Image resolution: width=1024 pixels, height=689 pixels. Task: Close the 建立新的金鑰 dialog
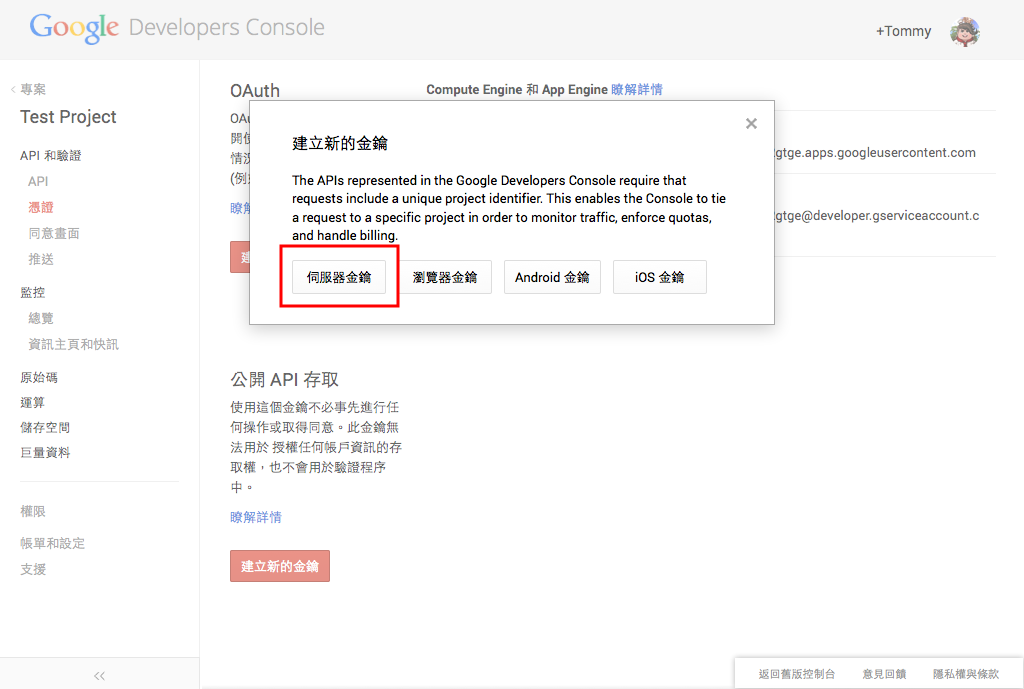pos(751,124)
